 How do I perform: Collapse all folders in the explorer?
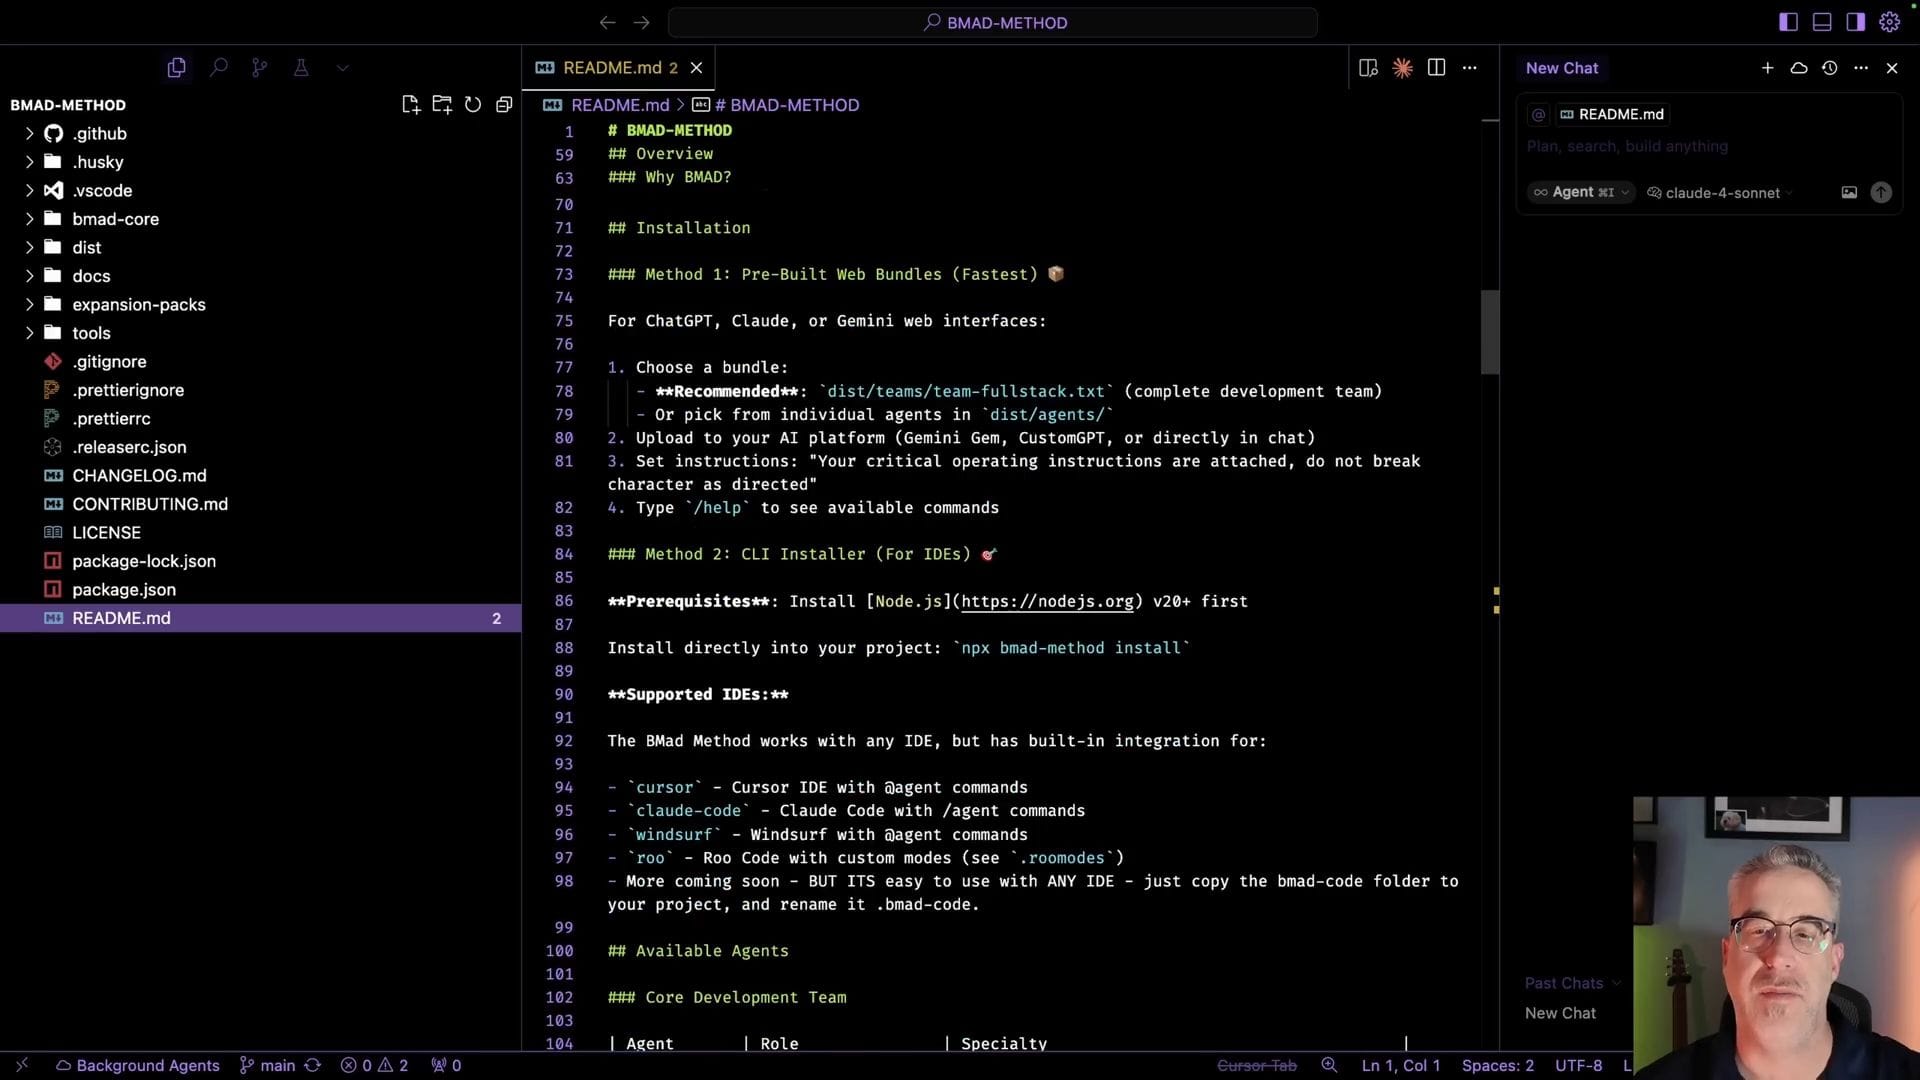click(504, 105)
